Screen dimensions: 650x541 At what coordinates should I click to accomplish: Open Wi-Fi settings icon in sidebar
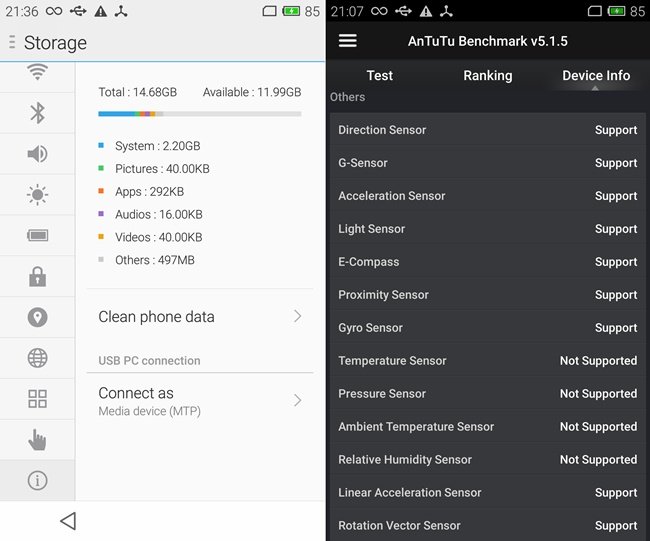click(x=37, y=73)
